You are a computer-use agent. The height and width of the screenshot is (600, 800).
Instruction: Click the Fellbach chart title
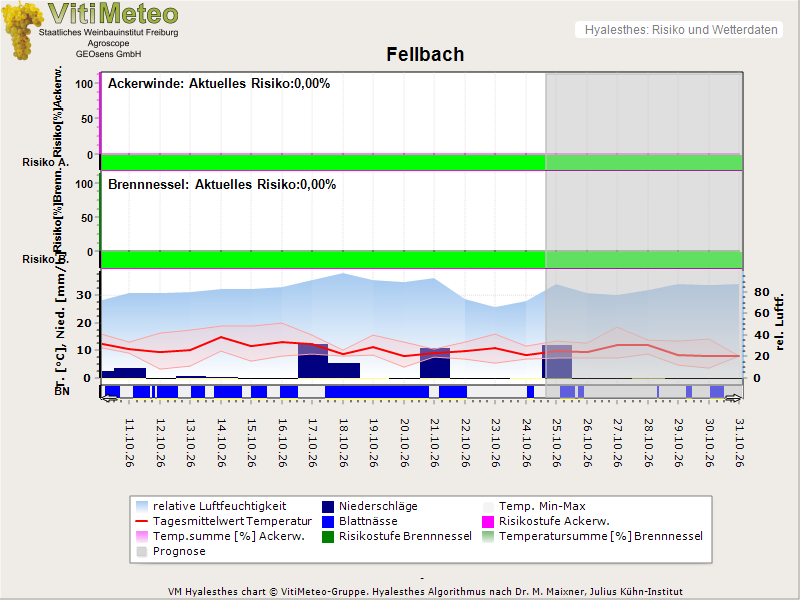(425, 55)
